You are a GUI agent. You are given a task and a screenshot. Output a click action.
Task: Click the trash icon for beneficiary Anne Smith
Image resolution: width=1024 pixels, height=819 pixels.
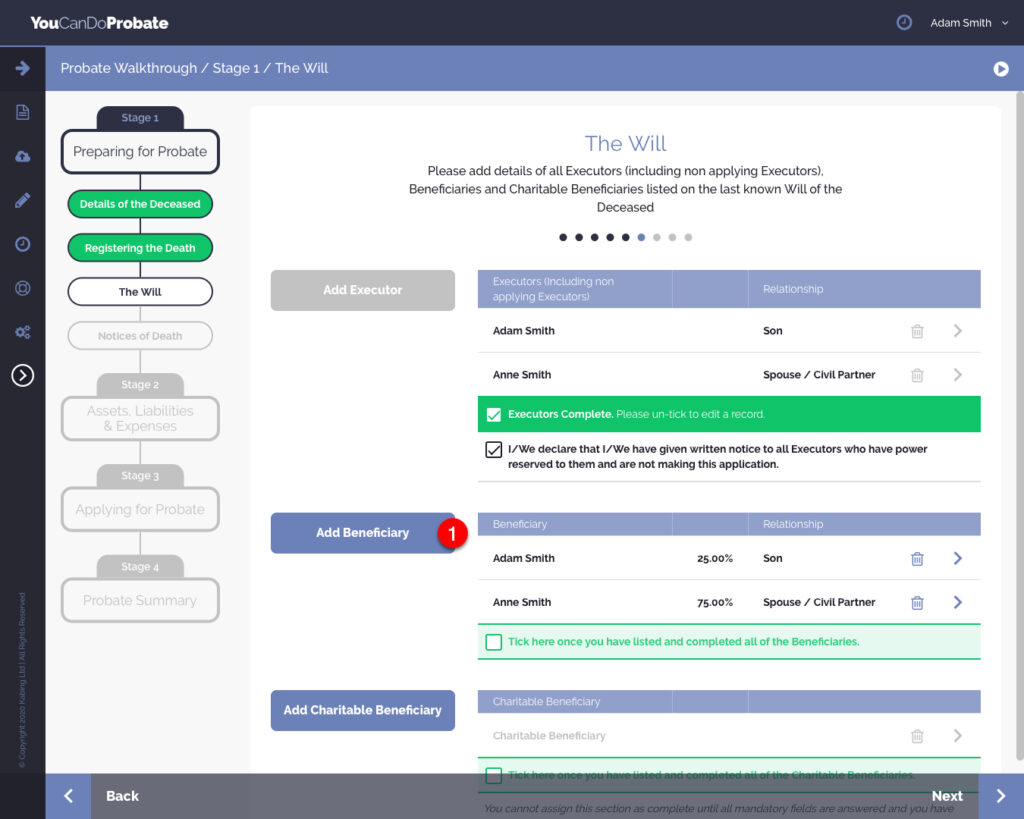point(917,603)
